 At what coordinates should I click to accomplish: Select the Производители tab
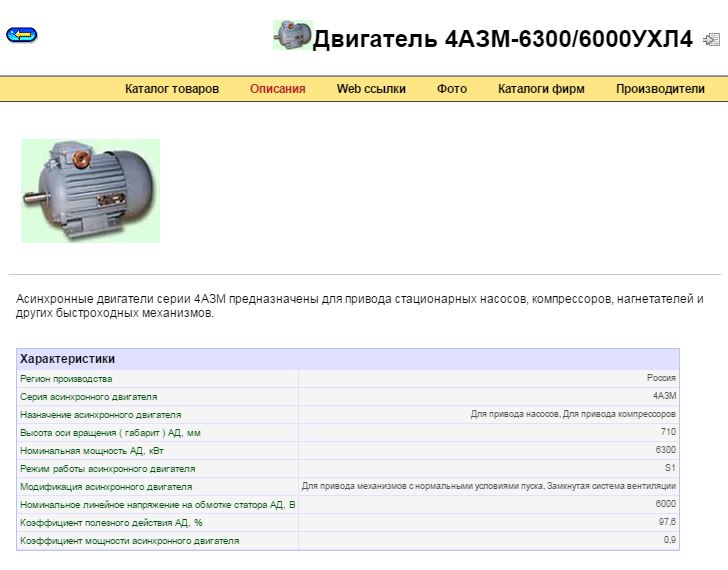pyautogui.click(x=660, y=89)
